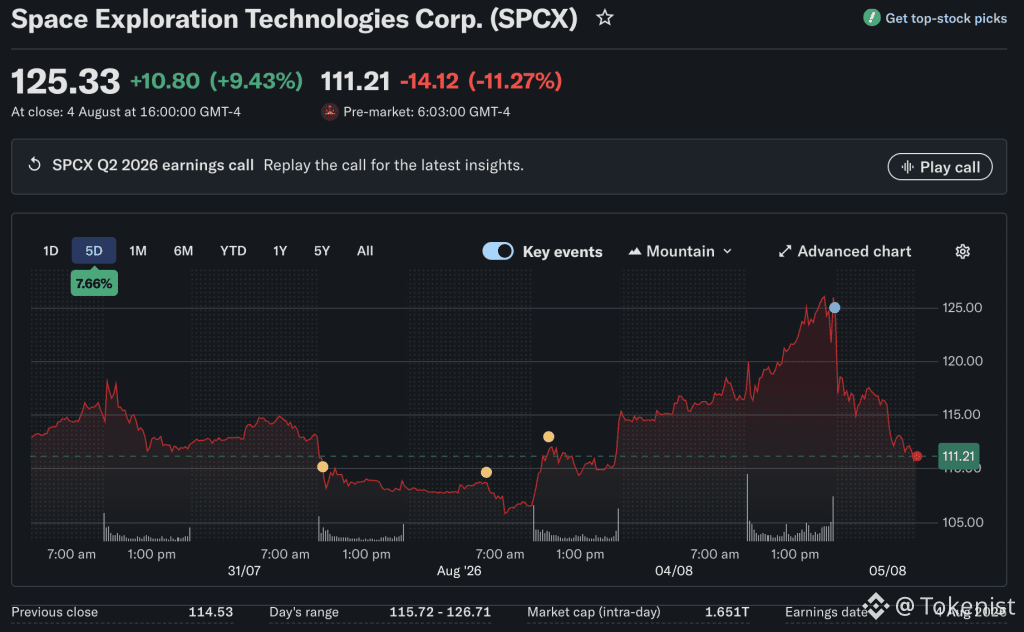Show the All time range
This screenshot has width=1024, height=632.
[365, 251]
